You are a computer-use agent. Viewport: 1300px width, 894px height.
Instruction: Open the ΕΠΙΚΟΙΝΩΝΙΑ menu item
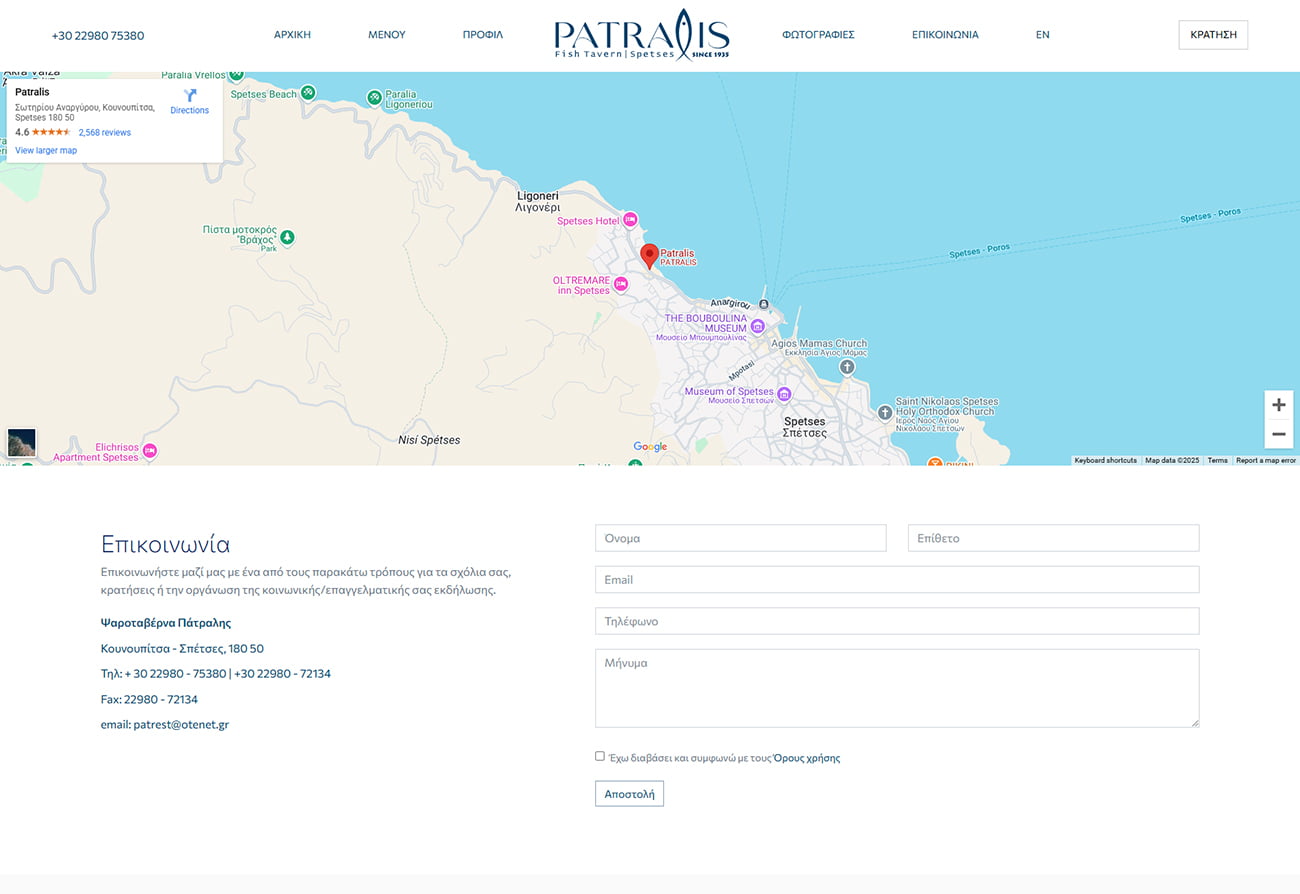tap(945, 35)
